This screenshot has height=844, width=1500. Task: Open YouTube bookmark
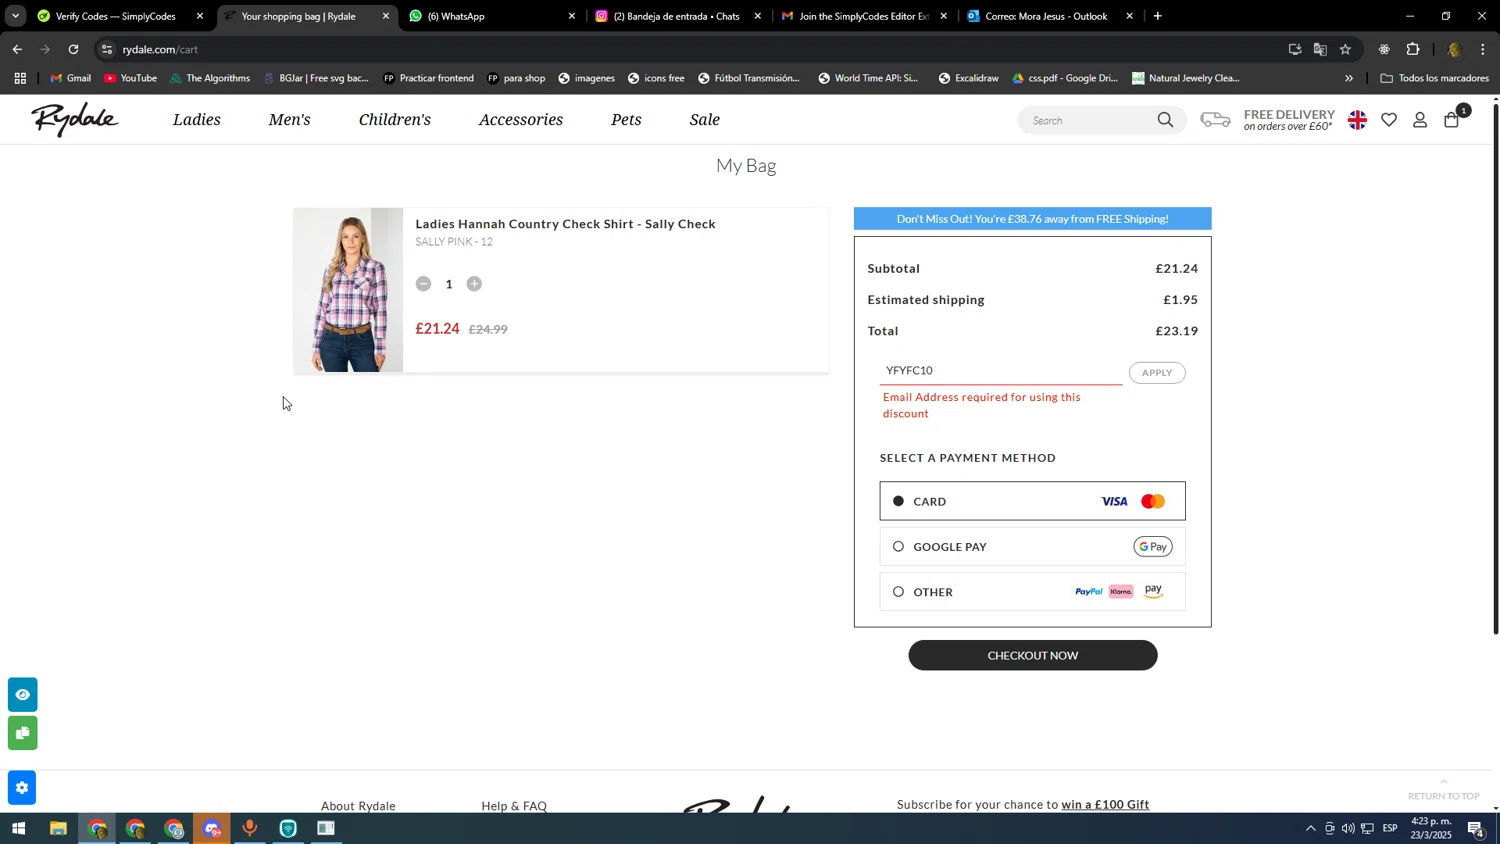click(130, 78)
